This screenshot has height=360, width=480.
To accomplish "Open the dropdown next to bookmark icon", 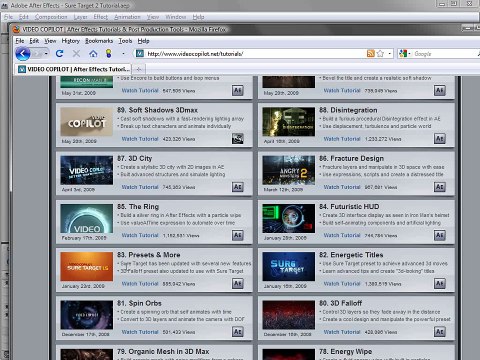I will (x=123, y=53).
